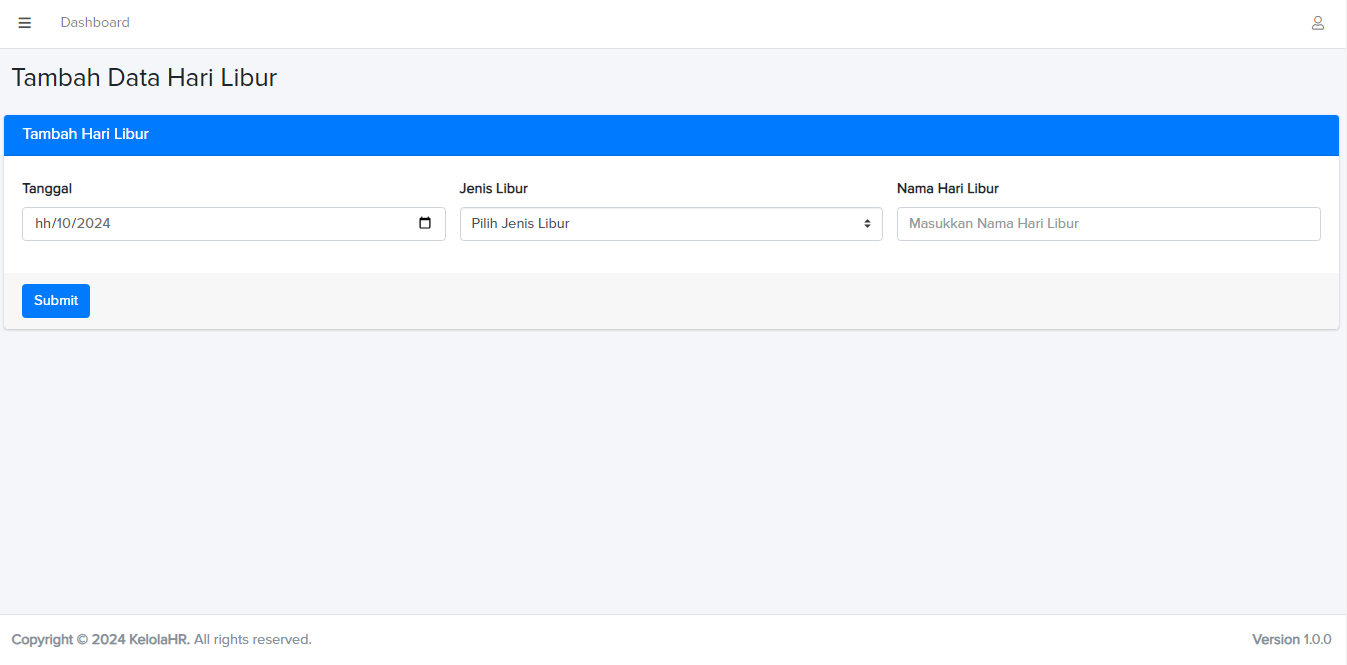Viewport: 1347px width, 665px height.
Task: Select the month "10" part of the date
Action: click(65, 224)
